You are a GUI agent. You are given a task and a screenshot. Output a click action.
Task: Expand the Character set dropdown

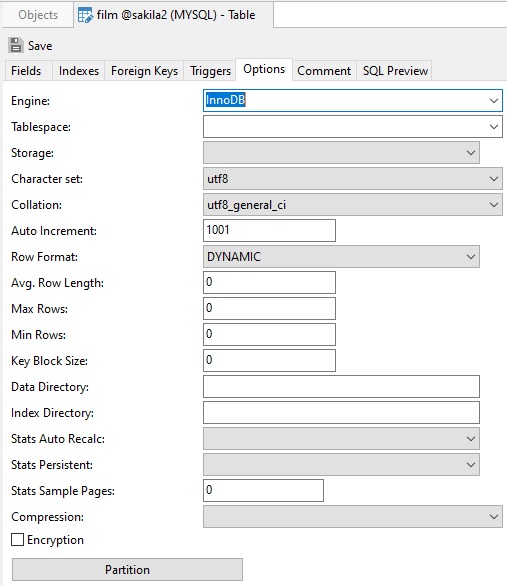pyautogui.click(x=353, y=179)
